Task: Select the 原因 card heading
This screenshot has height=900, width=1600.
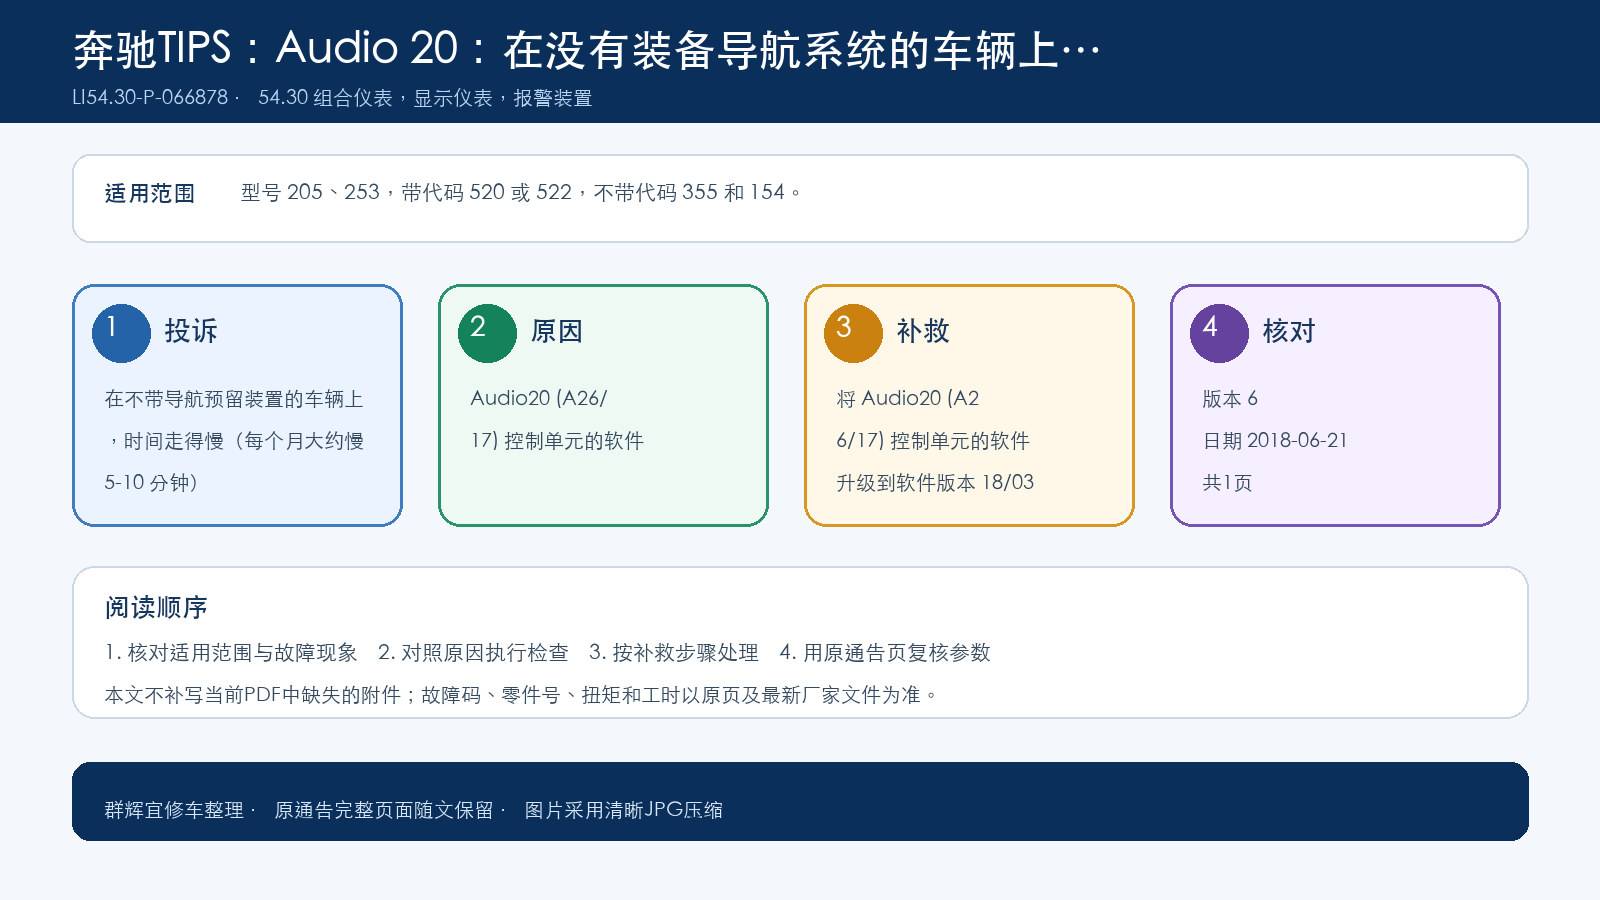Action: point(557,331)
